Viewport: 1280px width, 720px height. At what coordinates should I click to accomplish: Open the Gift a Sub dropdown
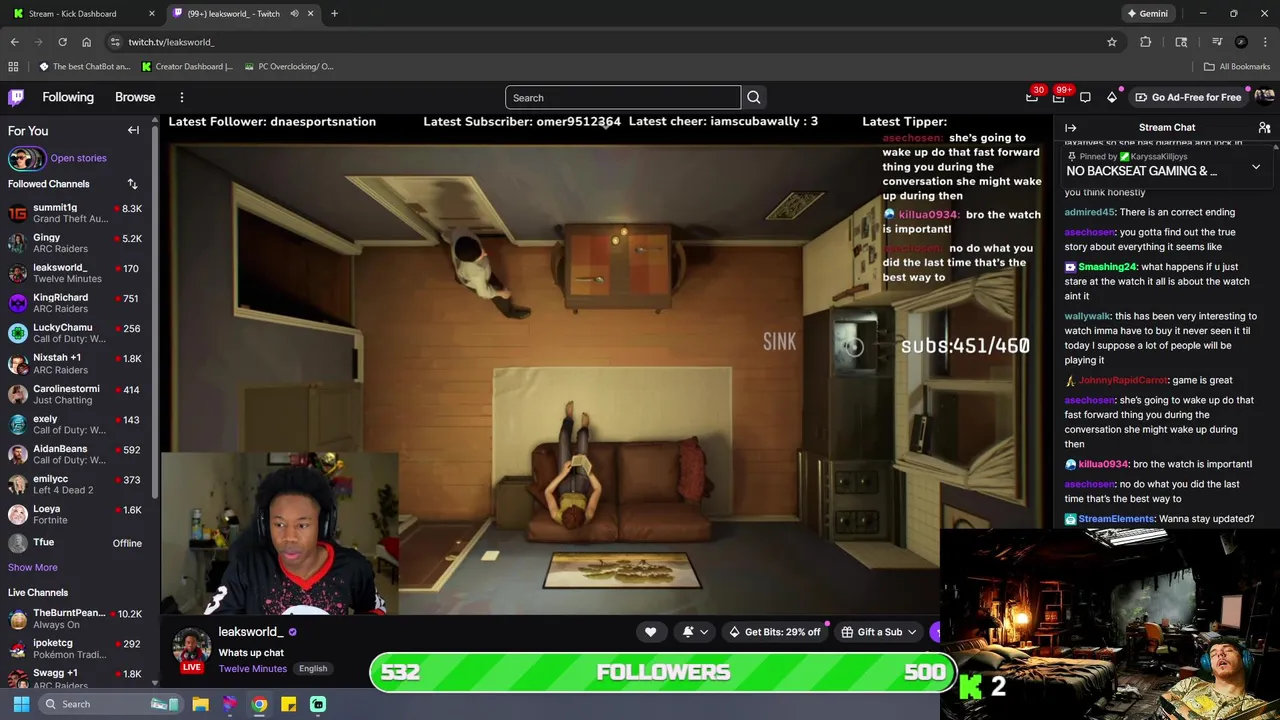(879, 632)
